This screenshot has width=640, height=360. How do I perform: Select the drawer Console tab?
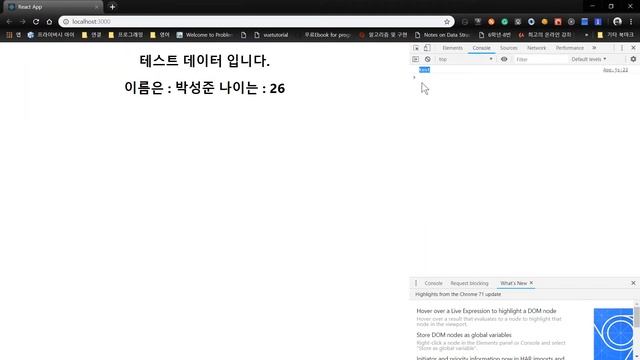(x=433, y=283)
